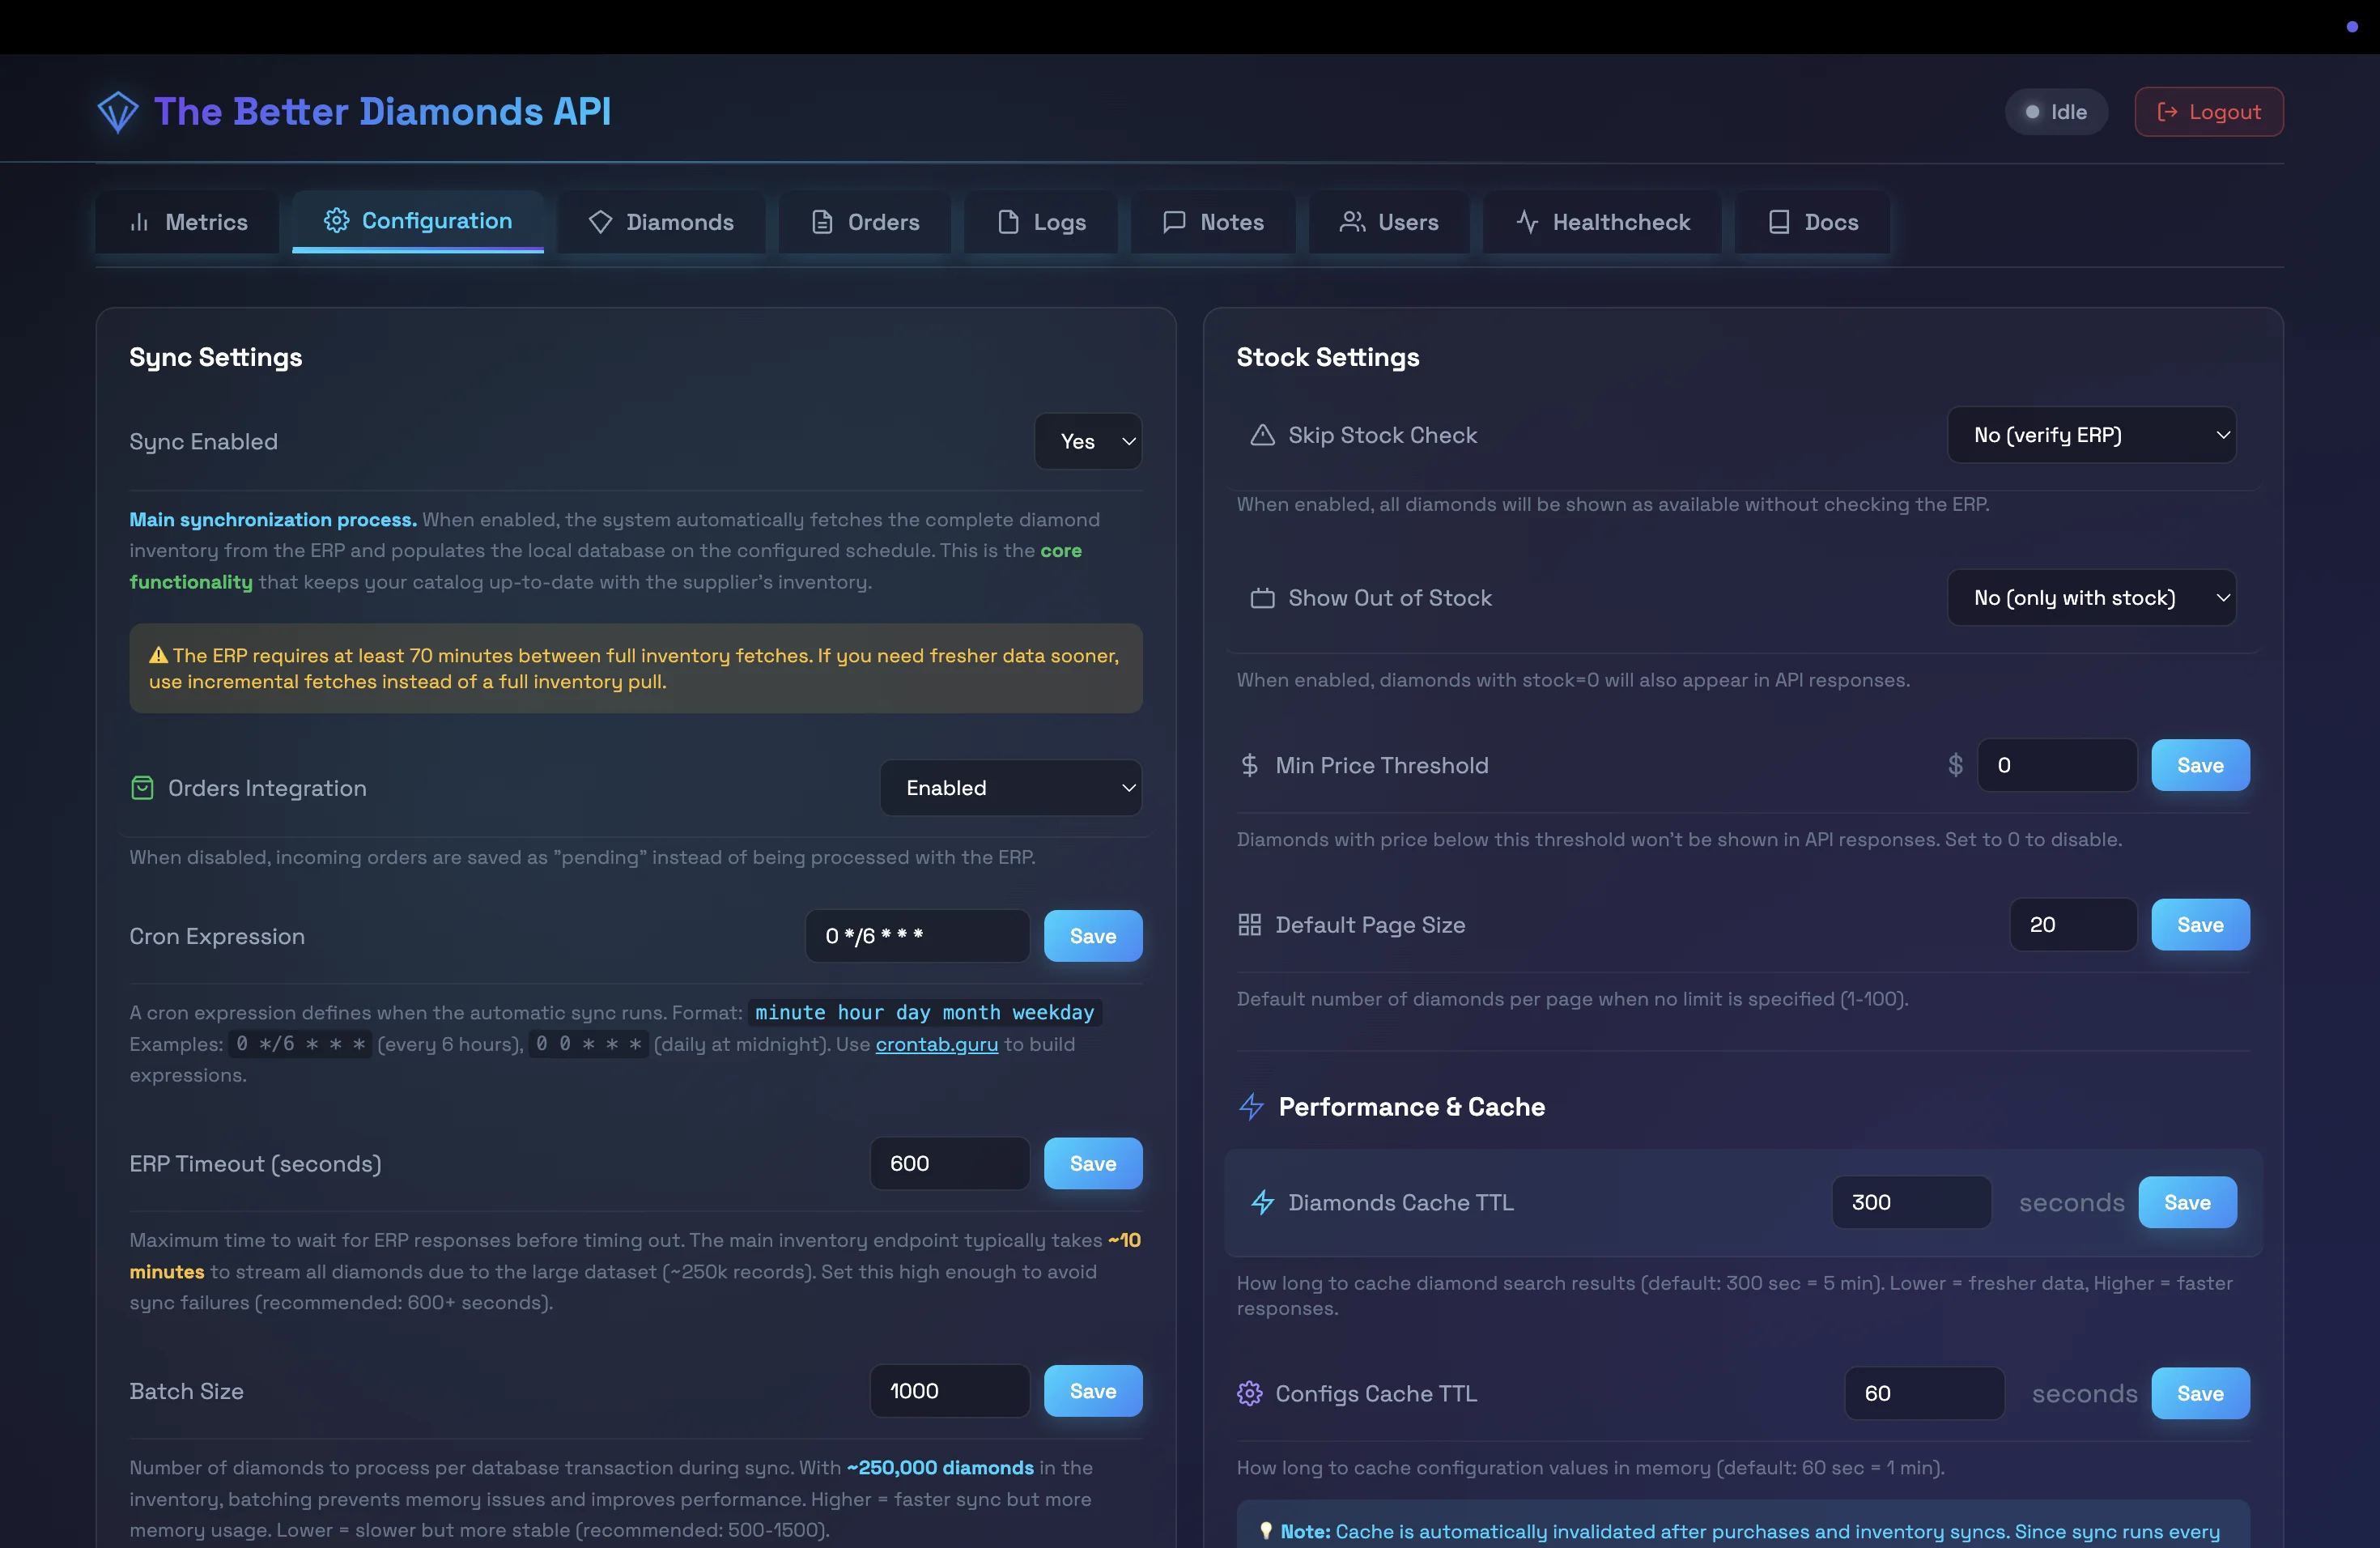
Task: Click the Docs book icon
Action: point(1779,222)
